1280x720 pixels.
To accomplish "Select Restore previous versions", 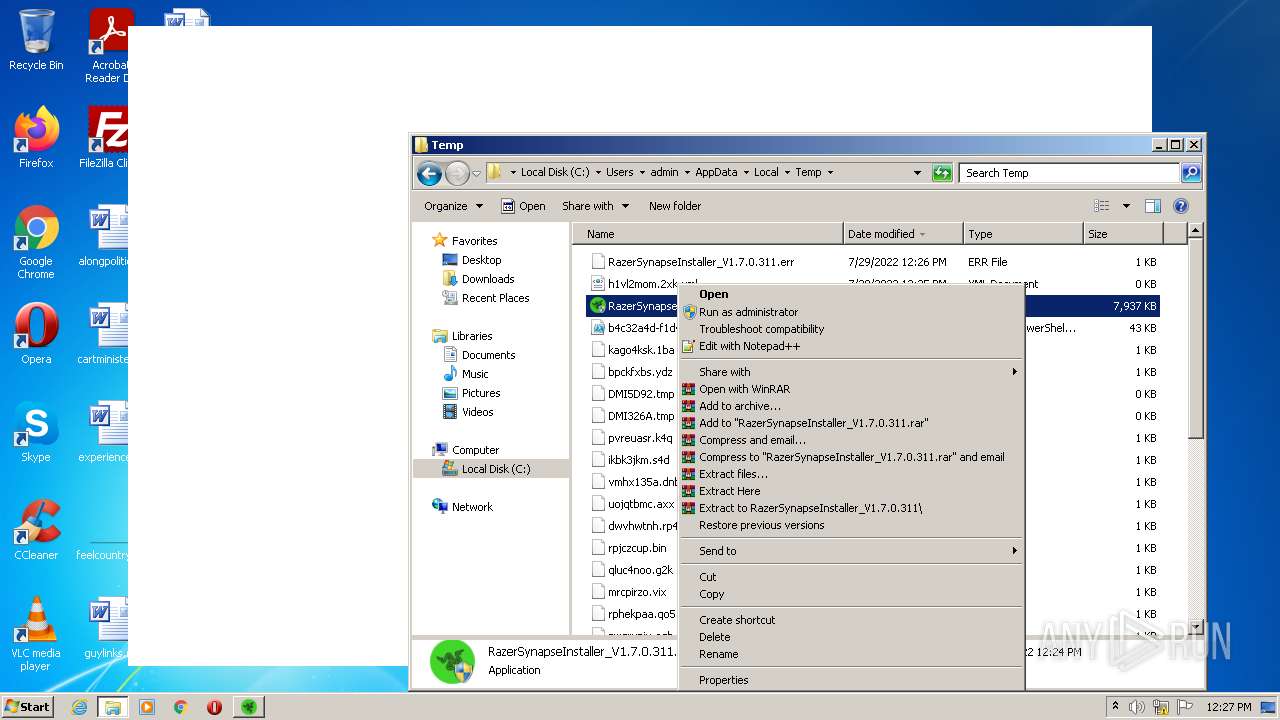I will tap(851, 525).
